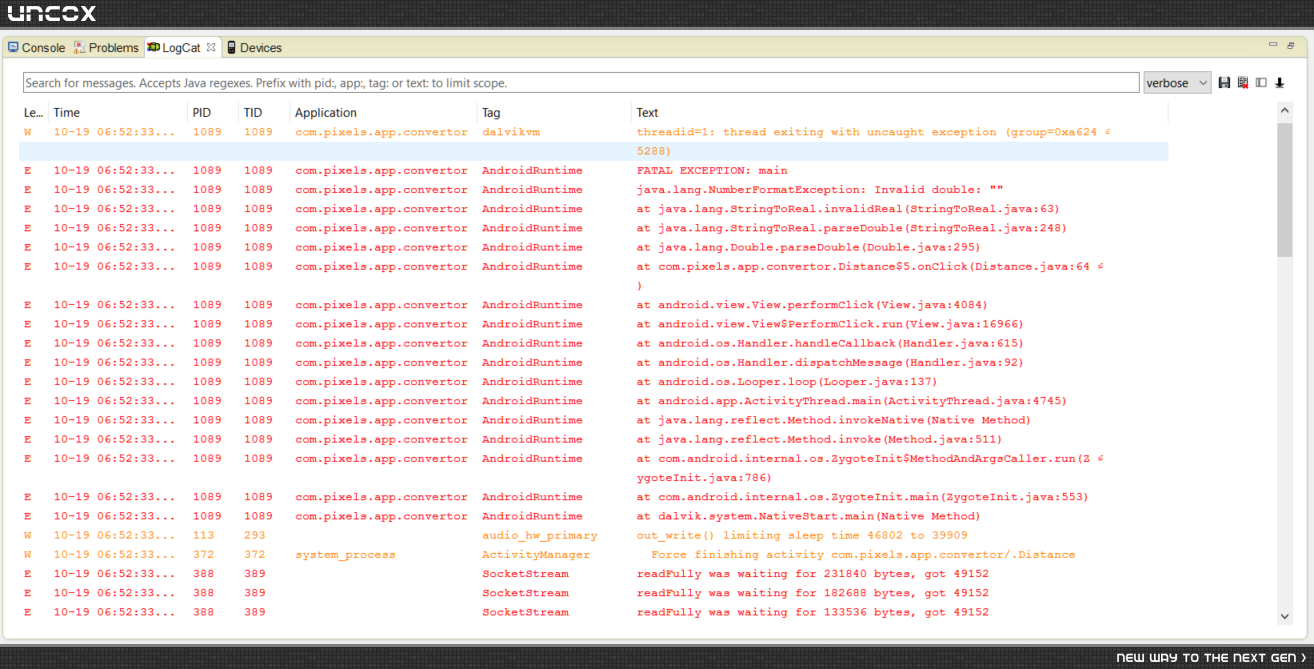Click the Application column header

[383, 113]
